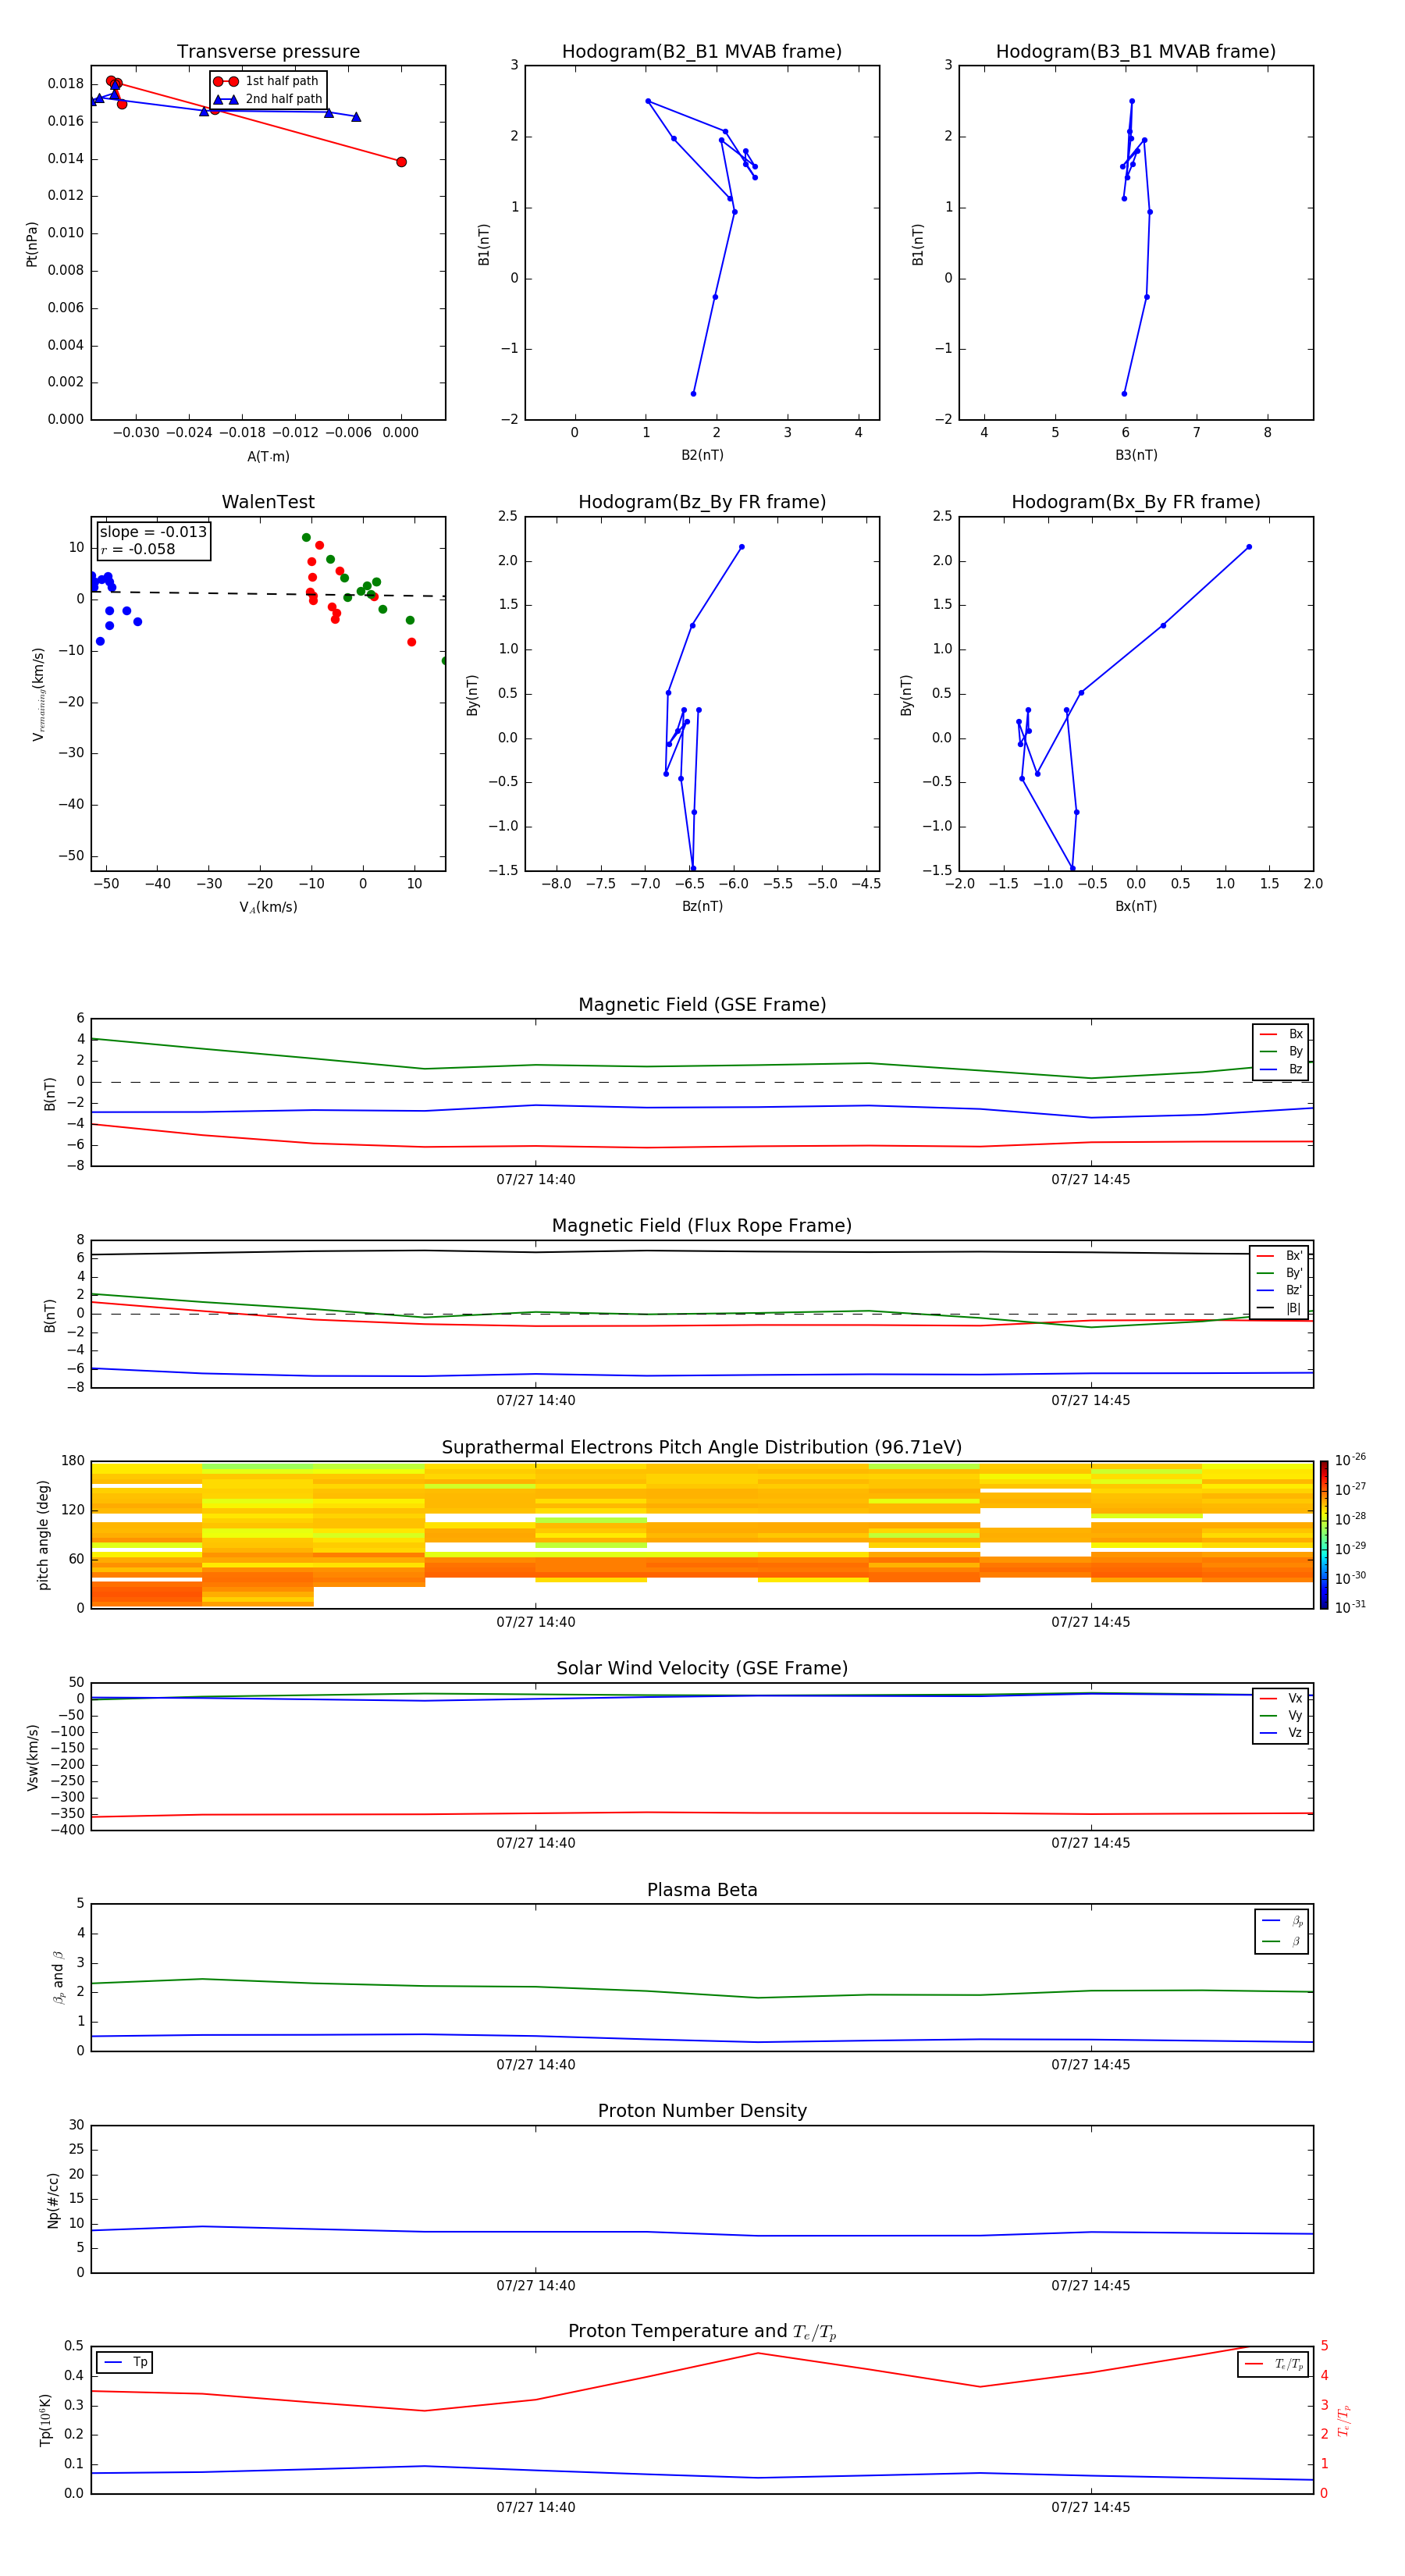Click the 'pitch angle (deg)' axis label

click(x=43, y=1535)
